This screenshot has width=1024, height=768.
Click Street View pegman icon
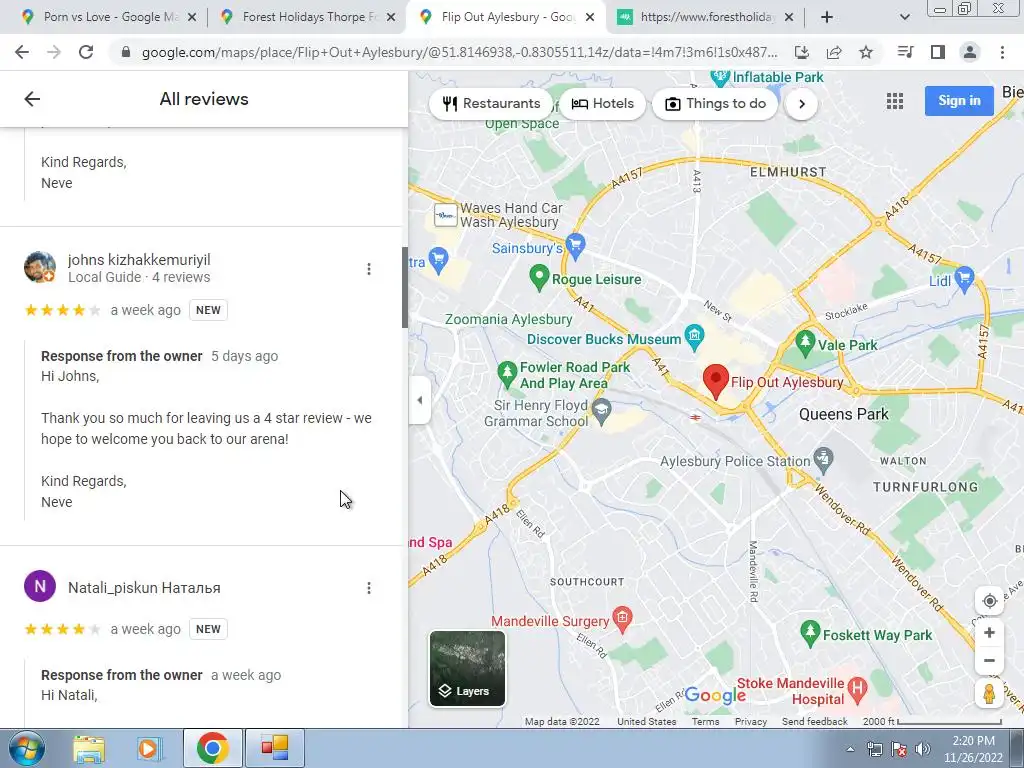click(x=989, y=694)
